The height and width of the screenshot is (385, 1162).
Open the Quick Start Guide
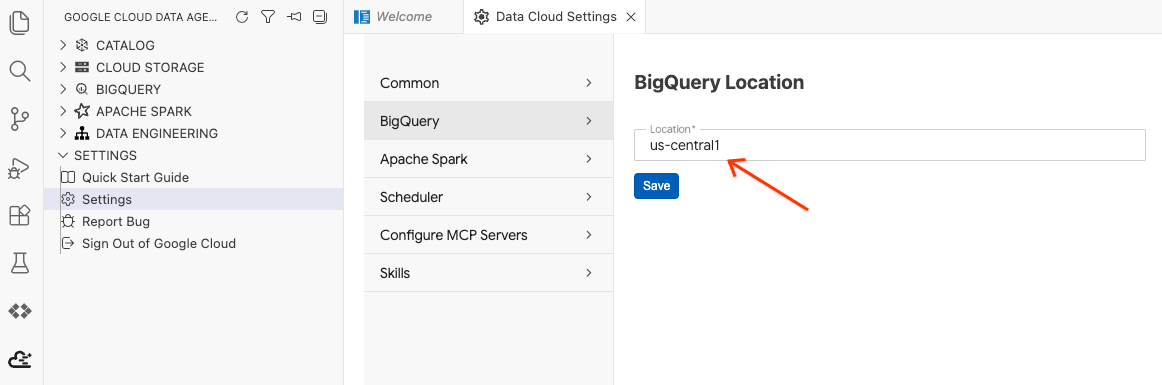point(136,178)
